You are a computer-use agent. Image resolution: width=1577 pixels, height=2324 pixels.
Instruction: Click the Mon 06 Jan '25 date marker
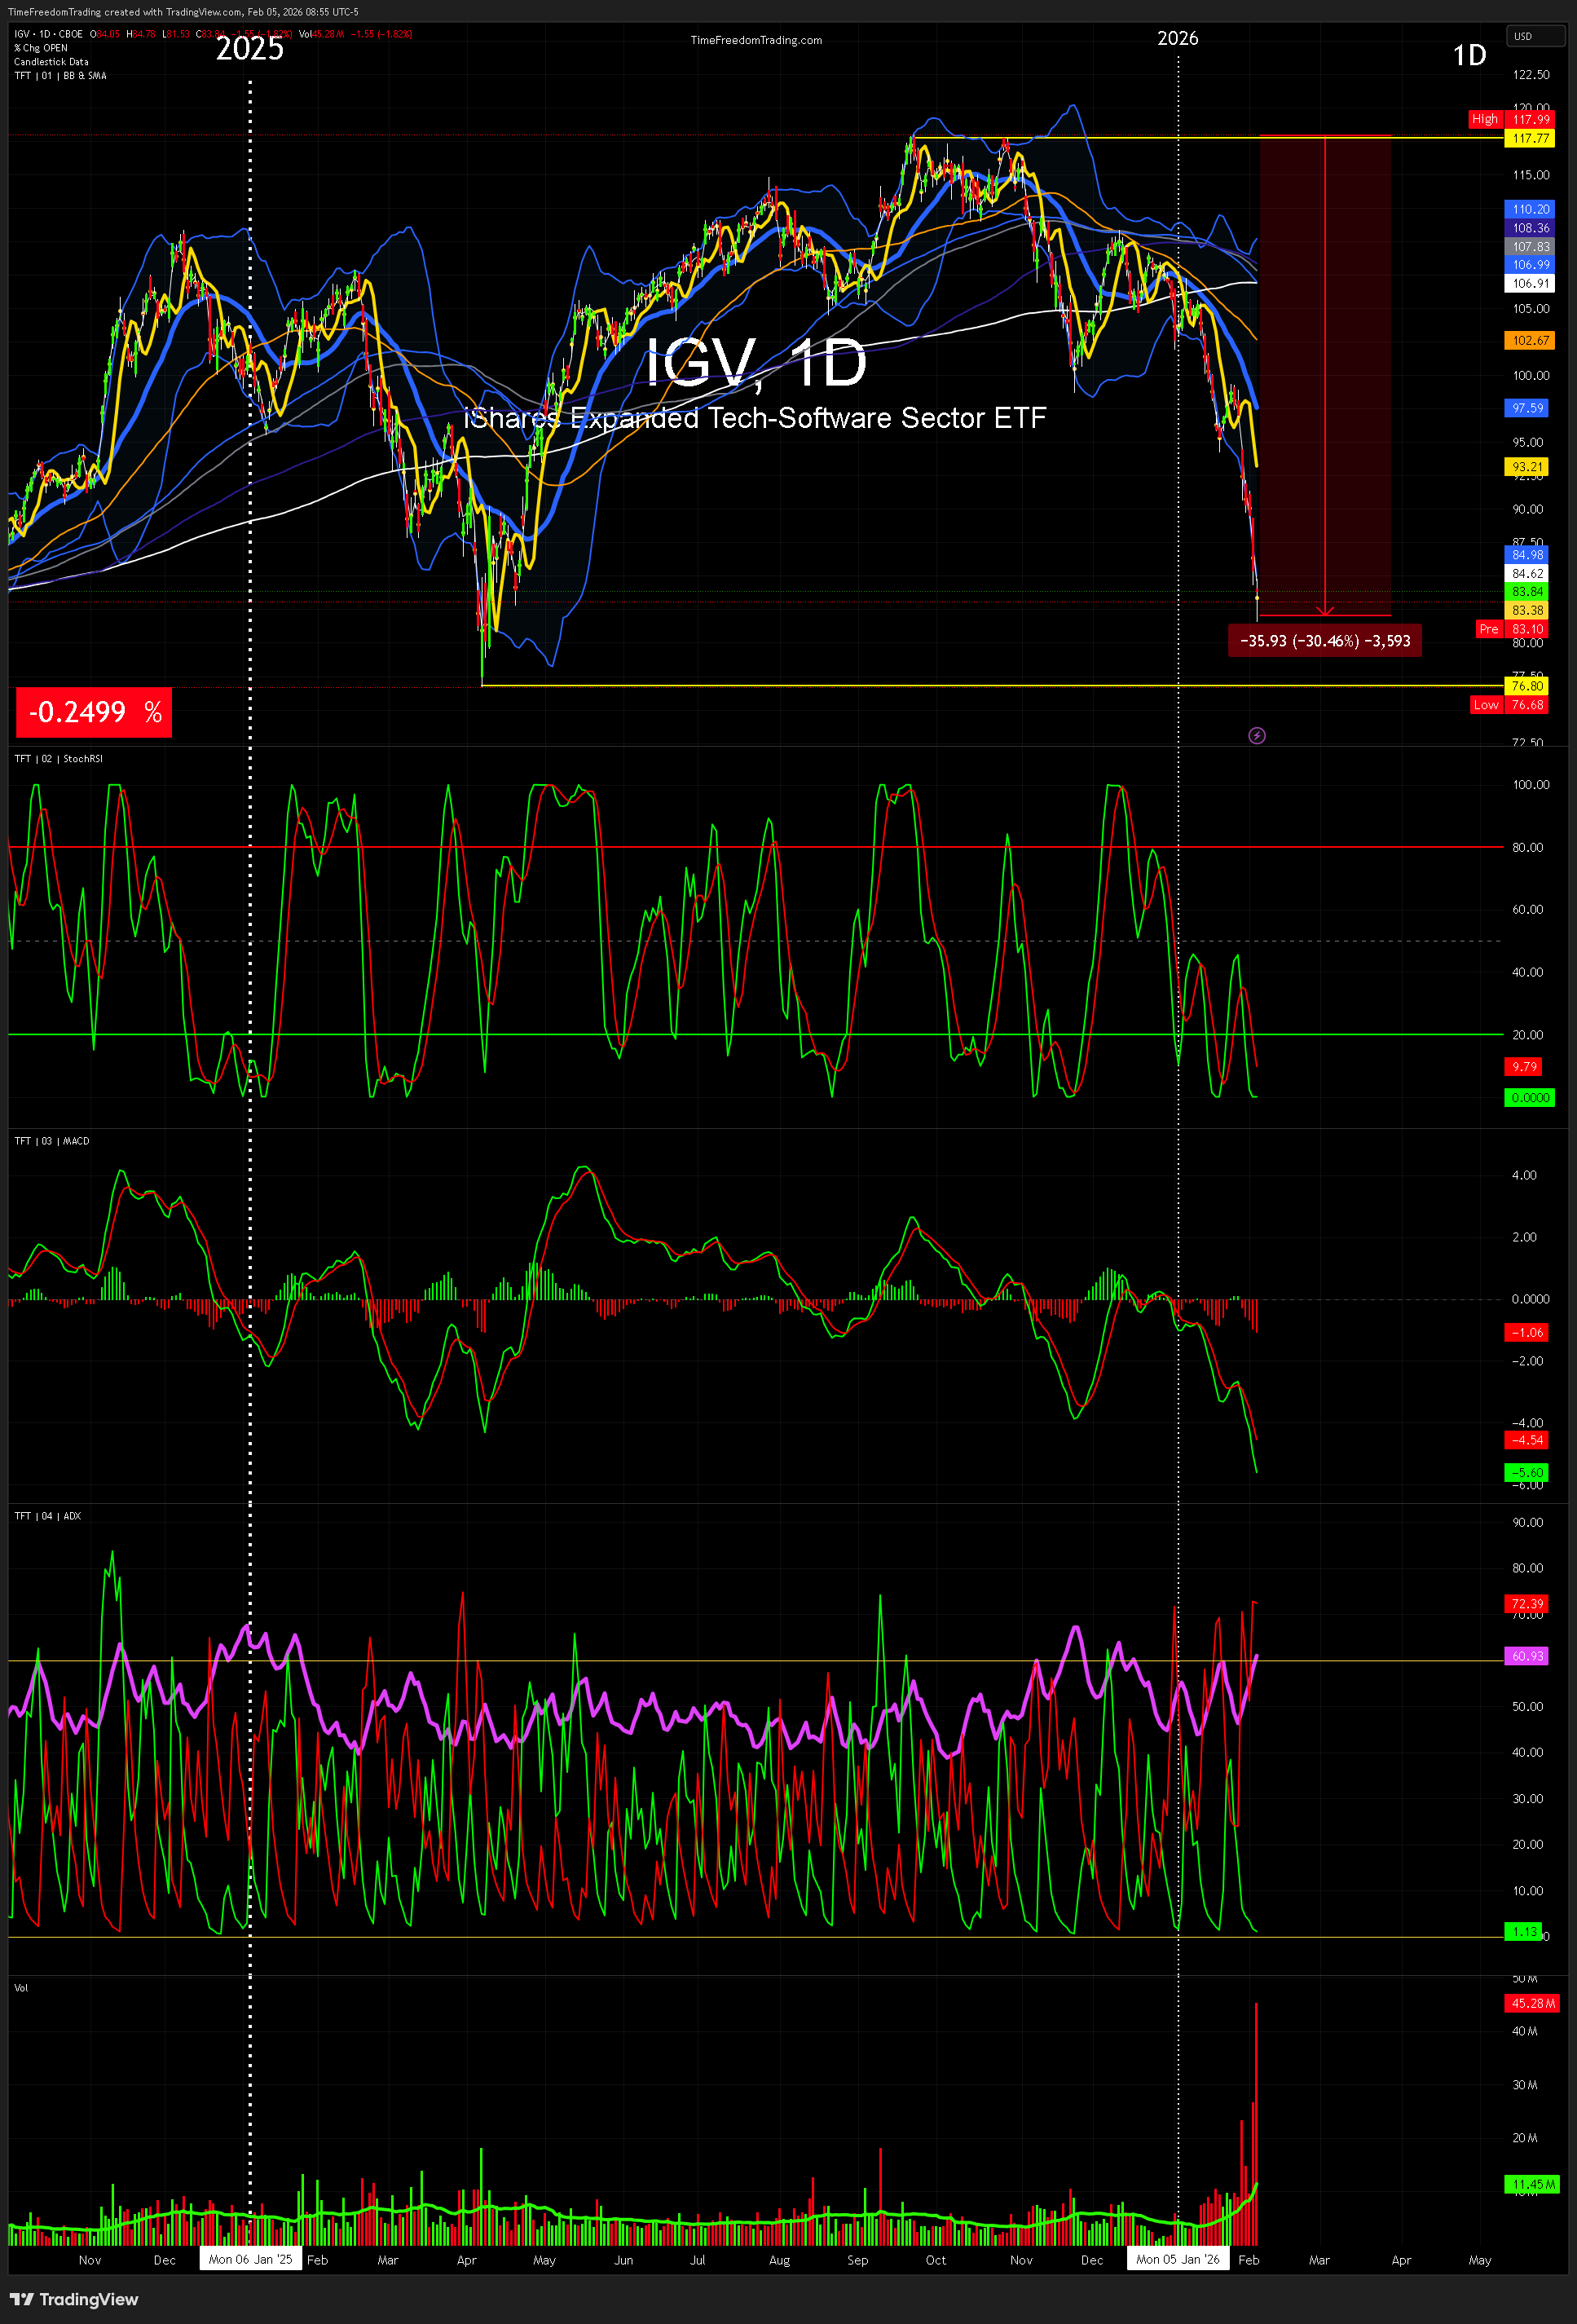pyautogui.click(x=250, y=2259)
